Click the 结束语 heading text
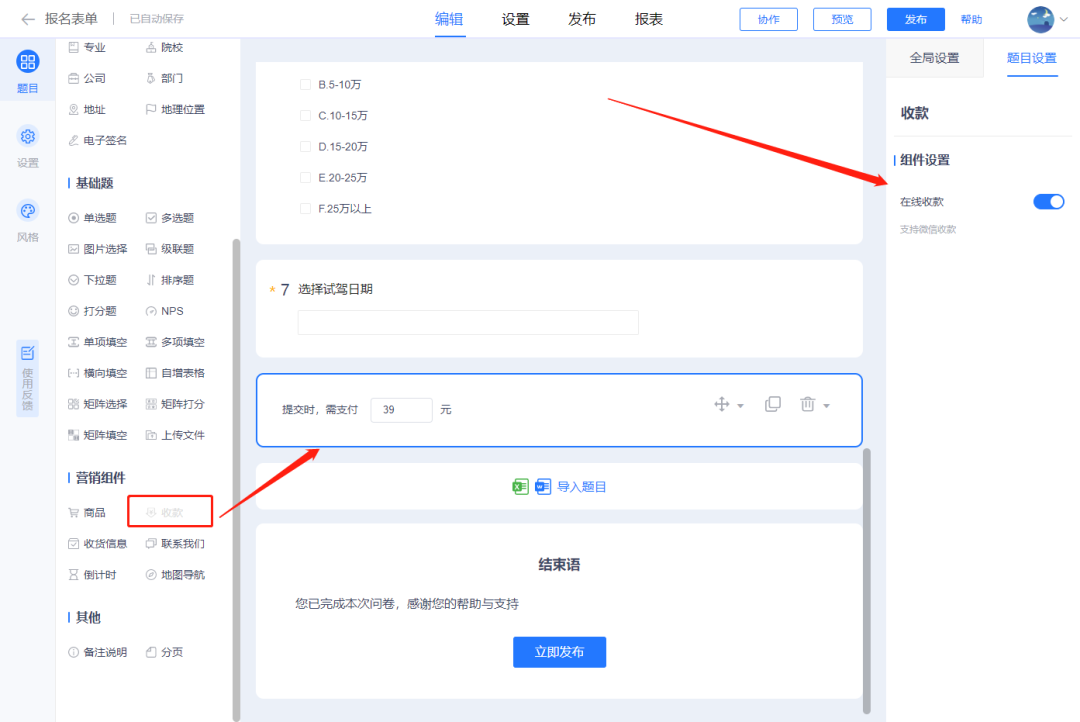1080x722 pixels. pos(559,564)
